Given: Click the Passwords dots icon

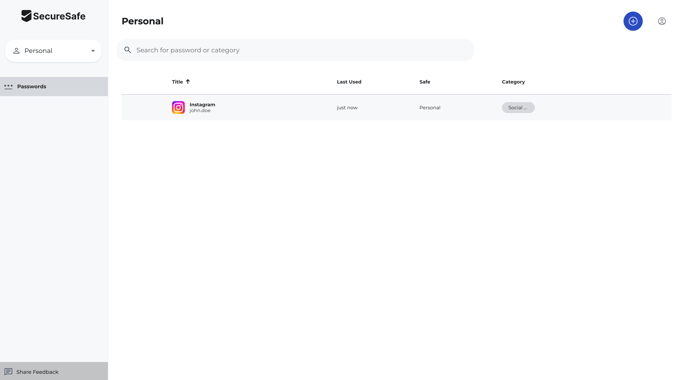Looking at the screenshot, I should click(x=8, y=86).
